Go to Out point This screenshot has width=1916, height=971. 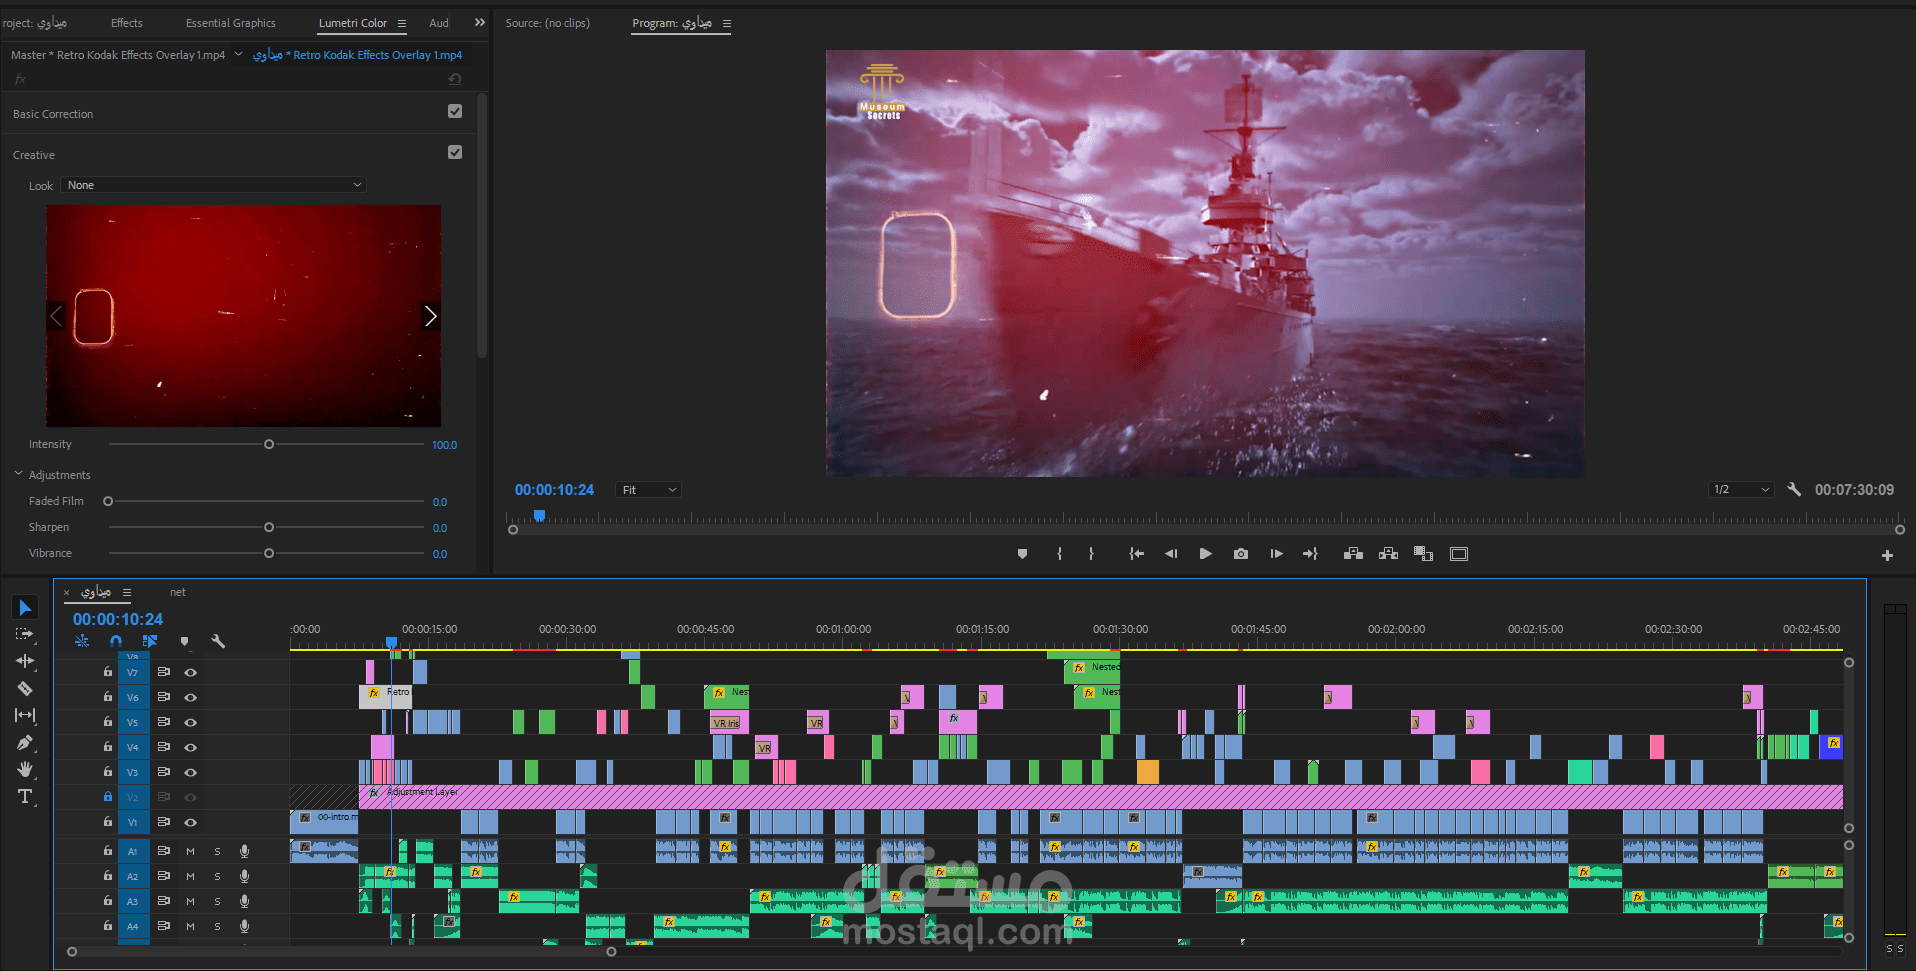point(1310,554)
